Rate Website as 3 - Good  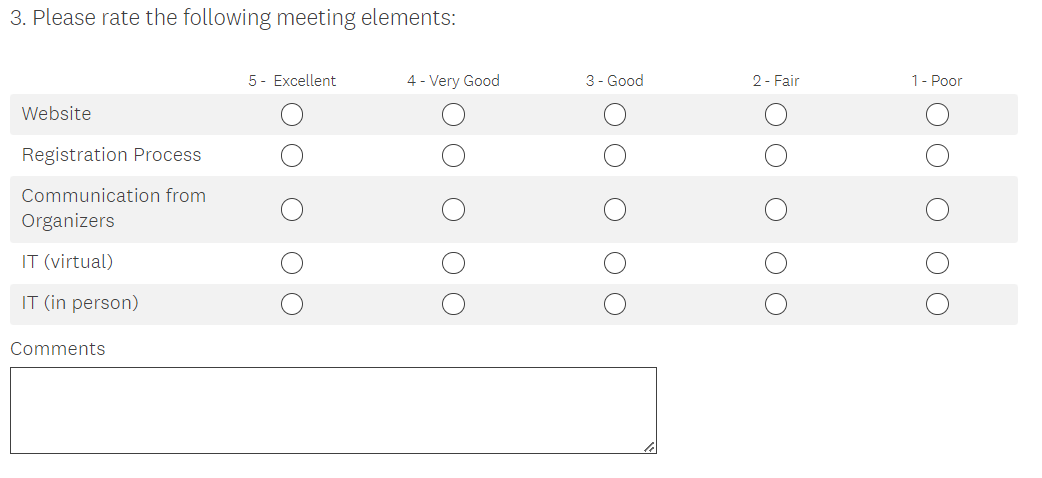point(615,116)
